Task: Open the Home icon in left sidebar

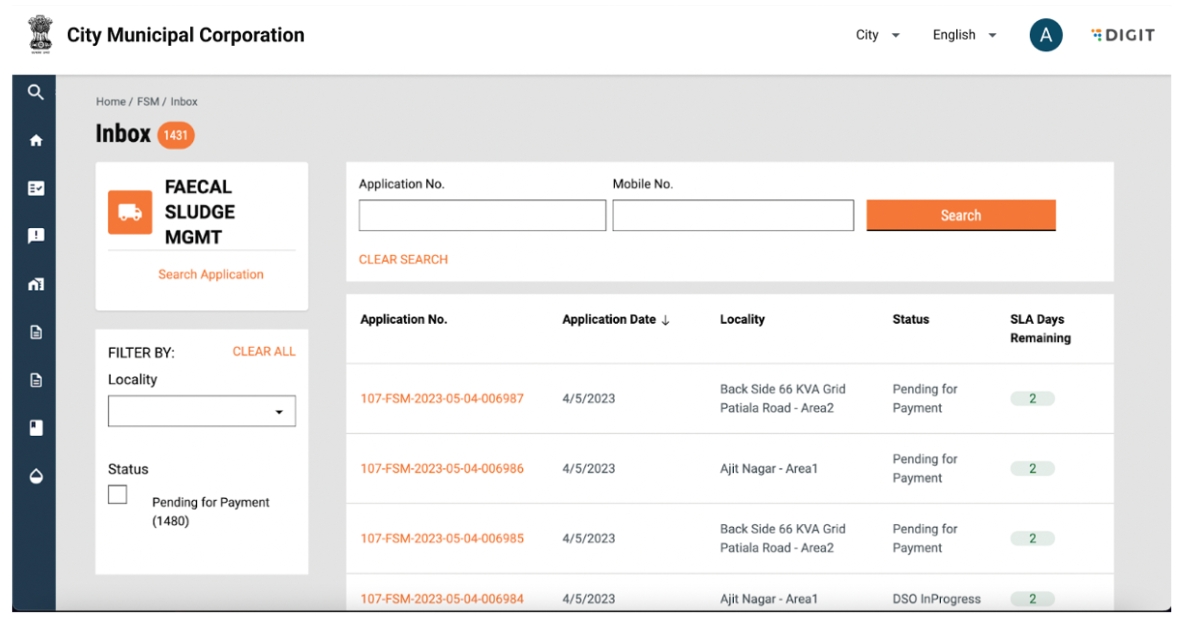Action: [36, 141]
